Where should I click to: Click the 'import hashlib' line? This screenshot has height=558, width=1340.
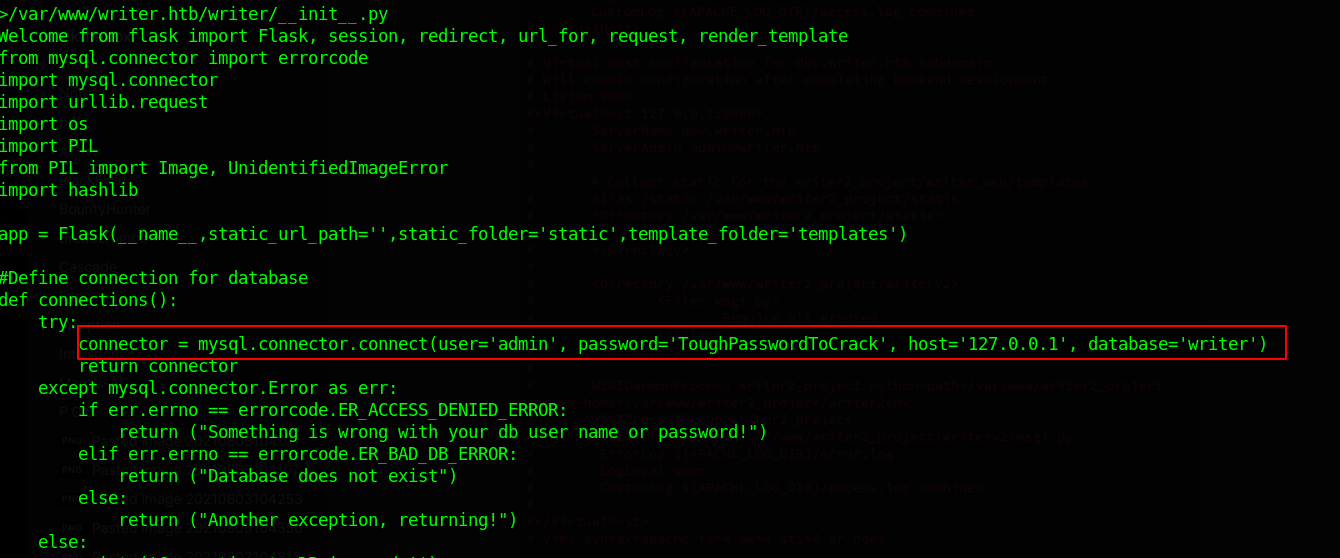click(x=69, y=190)
